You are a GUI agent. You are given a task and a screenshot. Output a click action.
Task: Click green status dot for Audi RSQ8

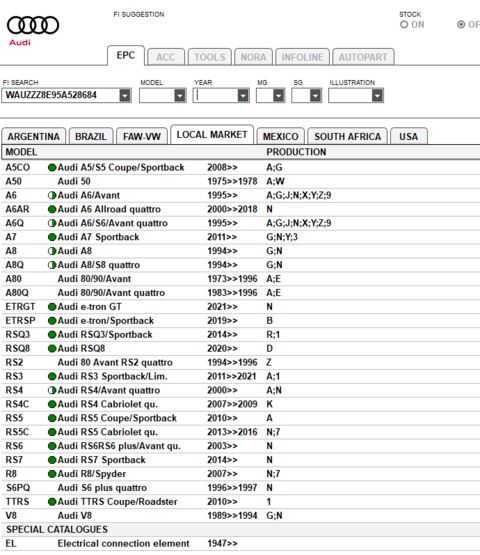pos(52,349)
